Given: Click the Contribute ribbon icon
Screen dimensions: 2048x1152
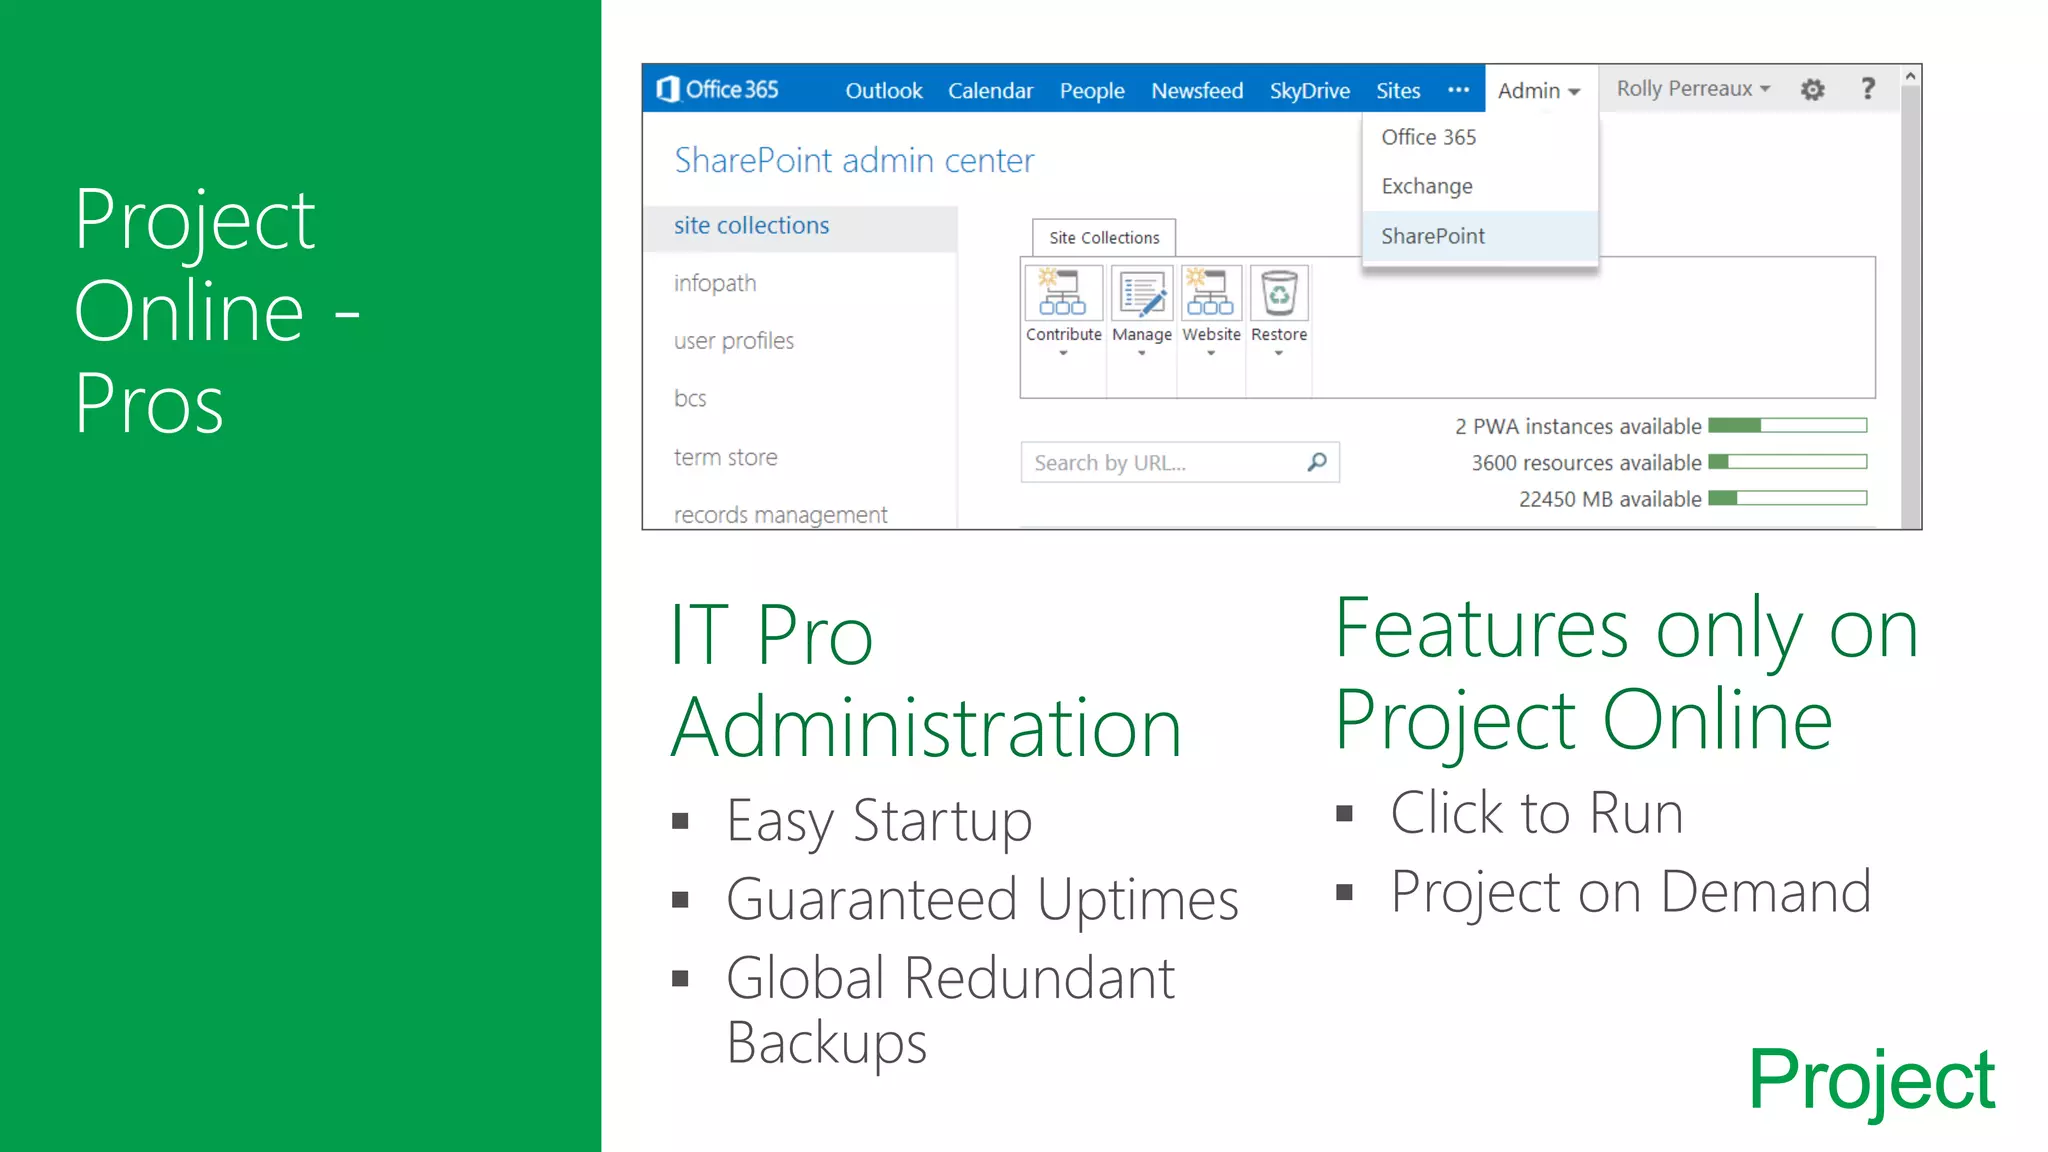Looking at the screenshot, I should (1063, 292).
